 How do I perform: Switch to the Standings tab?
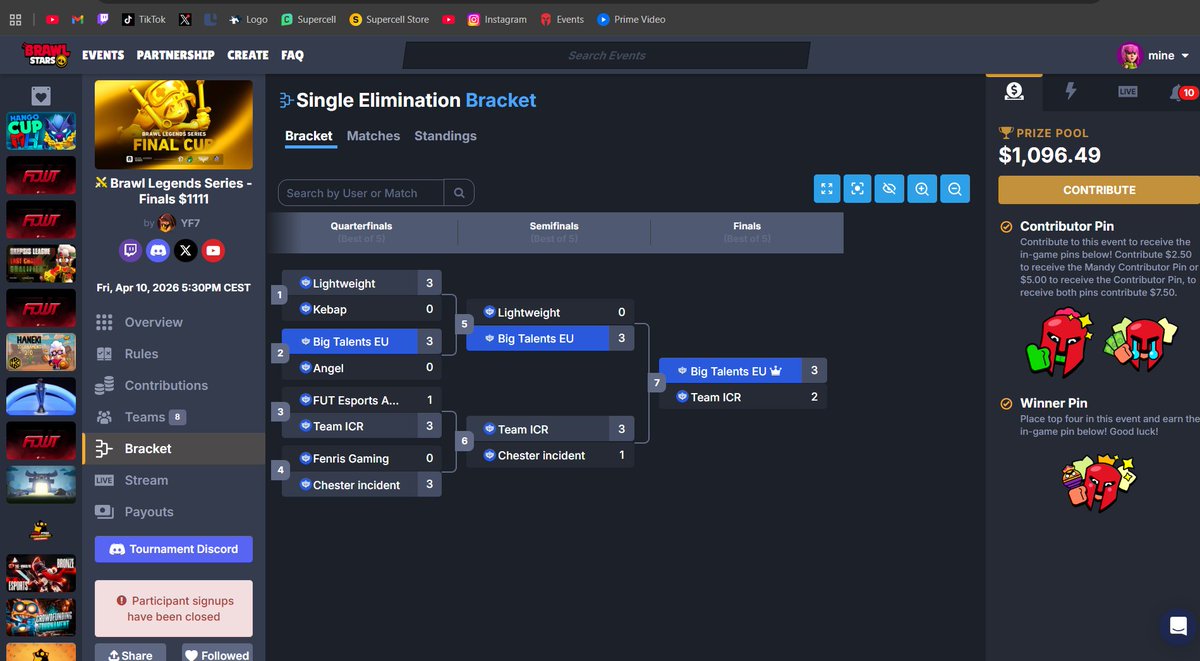(445, 136)
